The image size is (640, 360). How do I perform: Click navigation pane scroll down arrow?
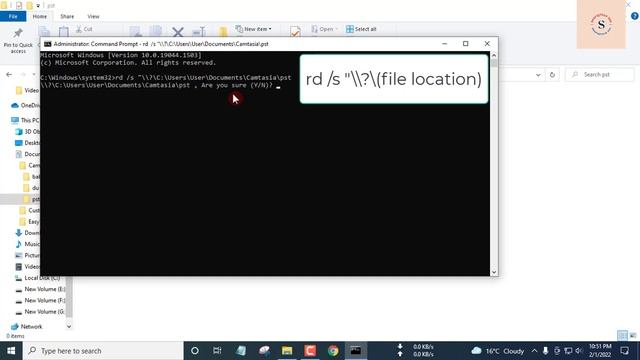(x=69, y=327)
